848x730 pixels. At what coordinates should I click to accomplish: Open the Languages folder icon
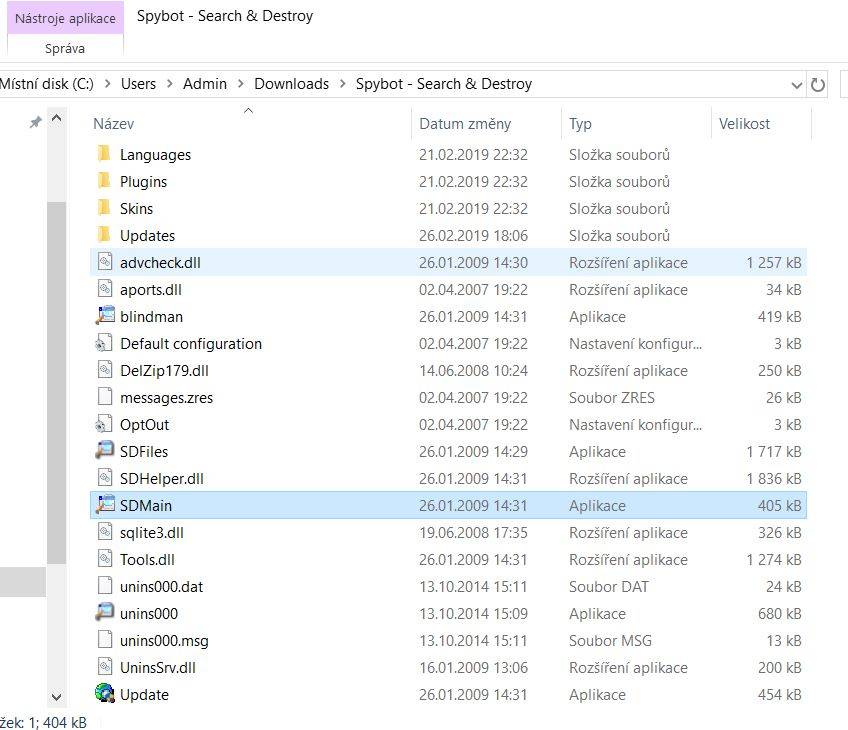tap(104, 154)
